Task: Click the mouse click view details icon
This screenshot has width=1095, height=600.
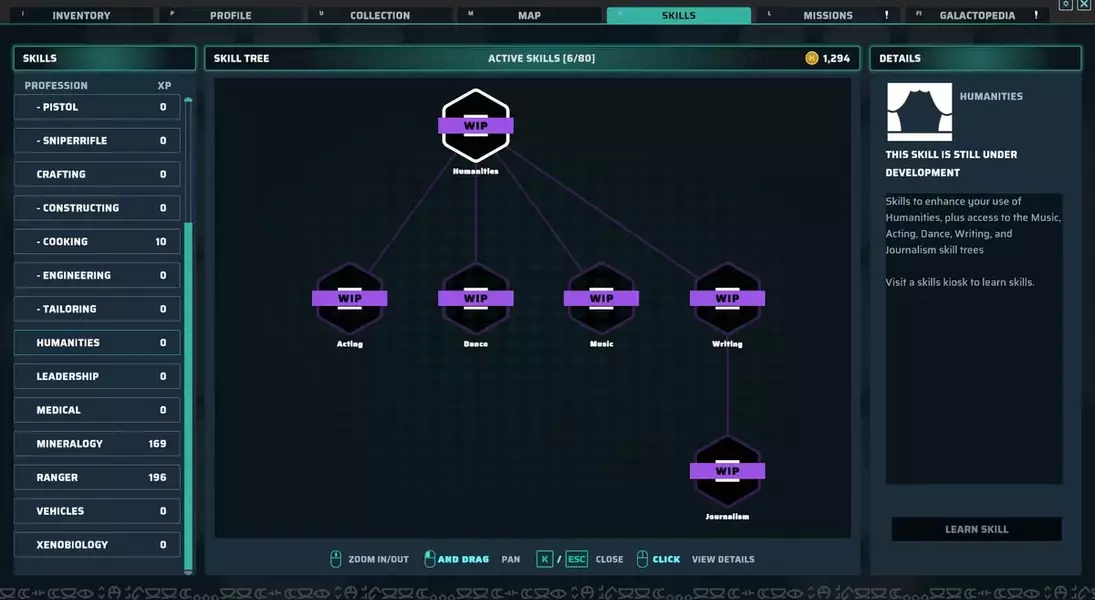Action: pyautogui.click(x=642, y=559)
